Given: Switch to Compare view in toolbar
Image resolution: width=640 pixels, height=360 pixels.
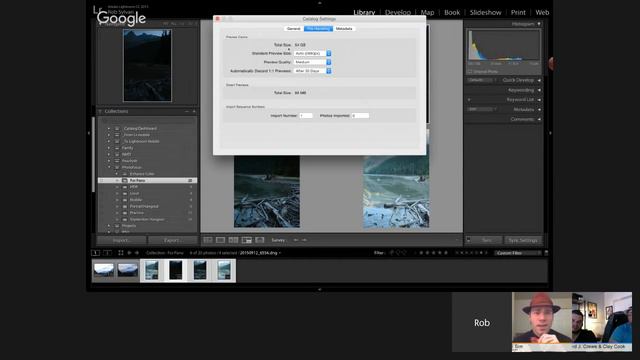Looking at the screenshot, I should pyautogui.click(x=233, y=240).
